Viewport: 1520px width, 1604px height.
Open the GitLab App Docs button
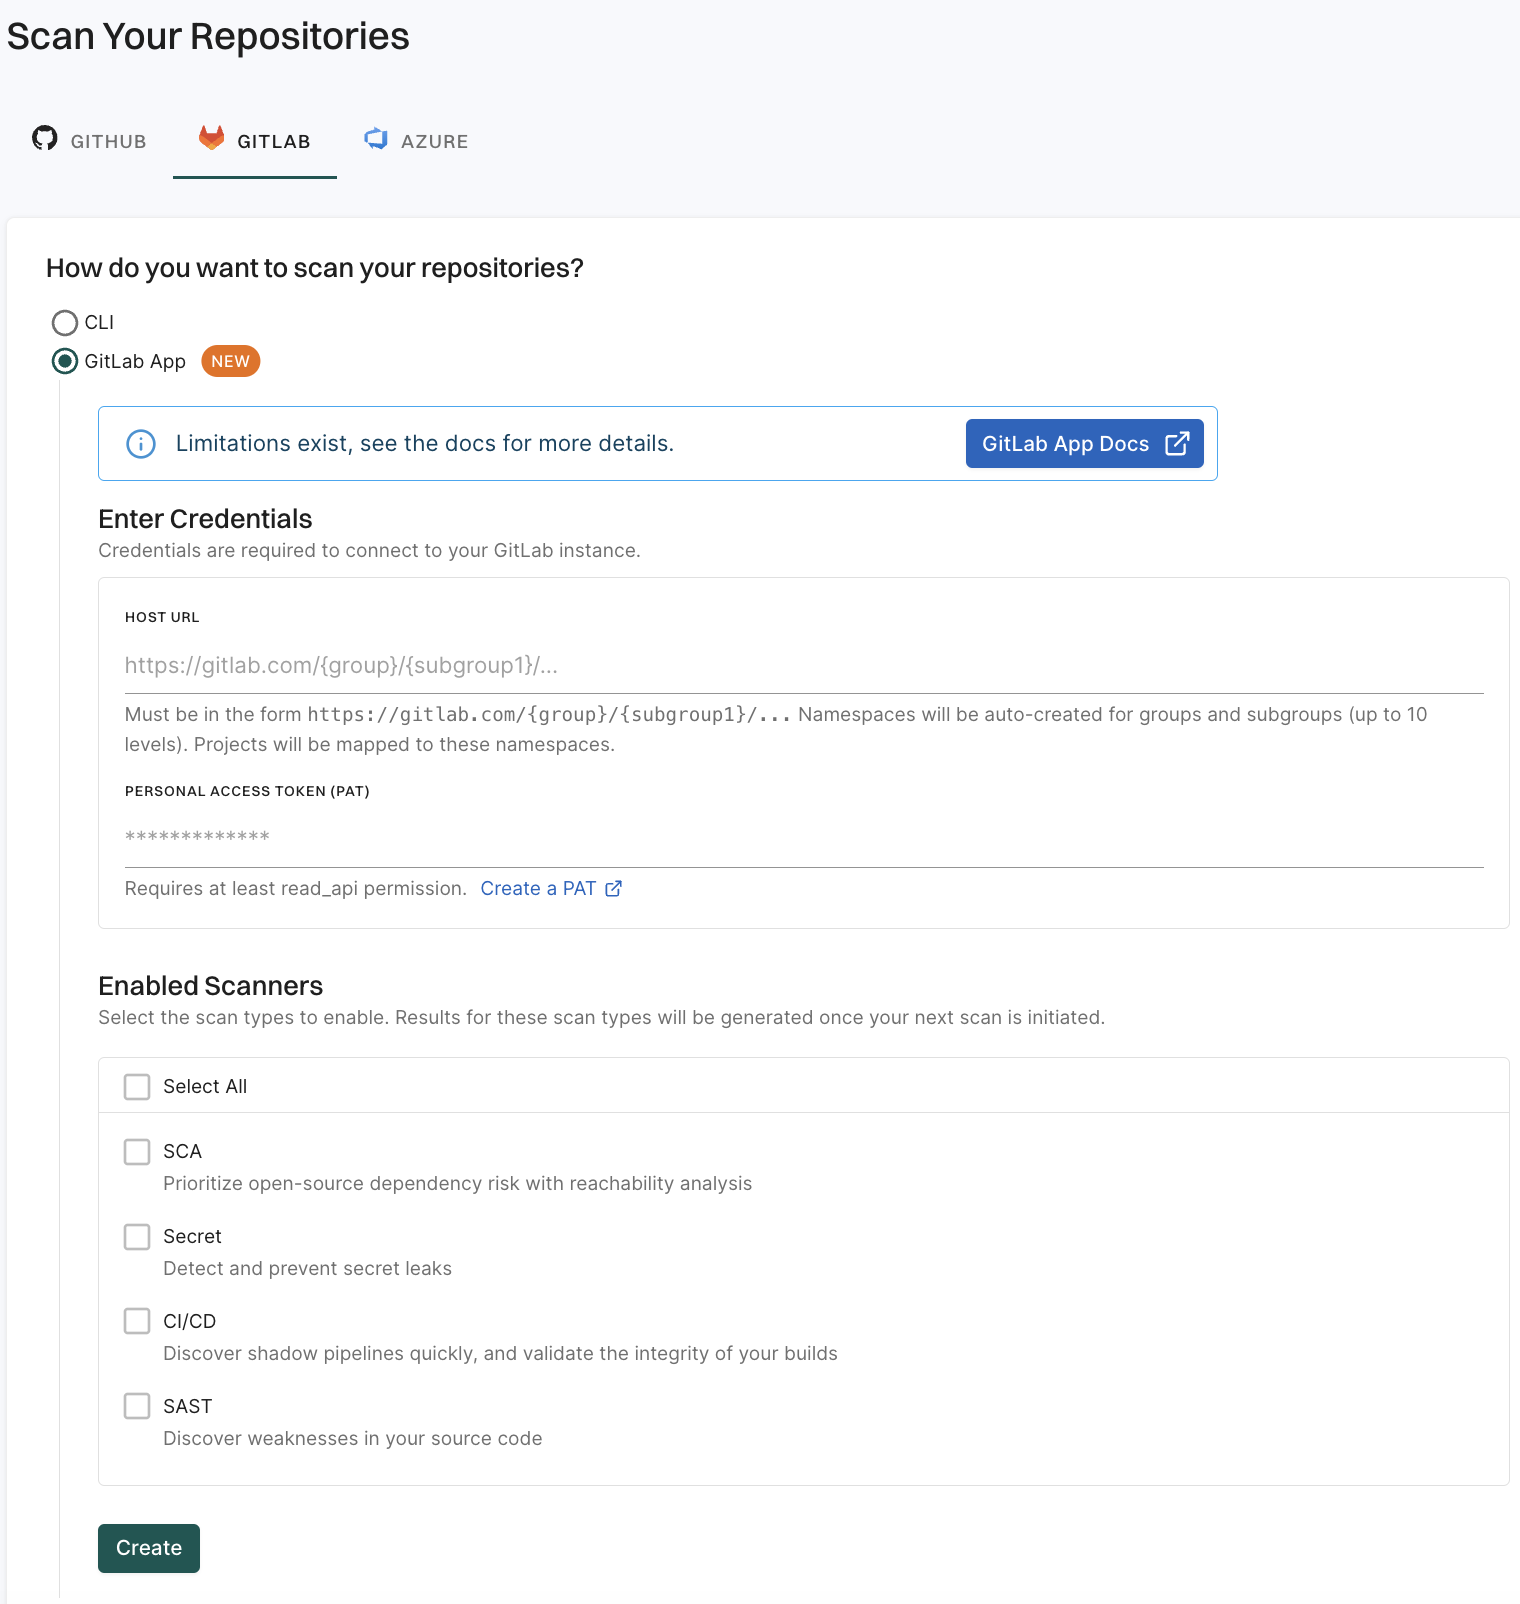pyautogui.click(x=1085, y=443)
